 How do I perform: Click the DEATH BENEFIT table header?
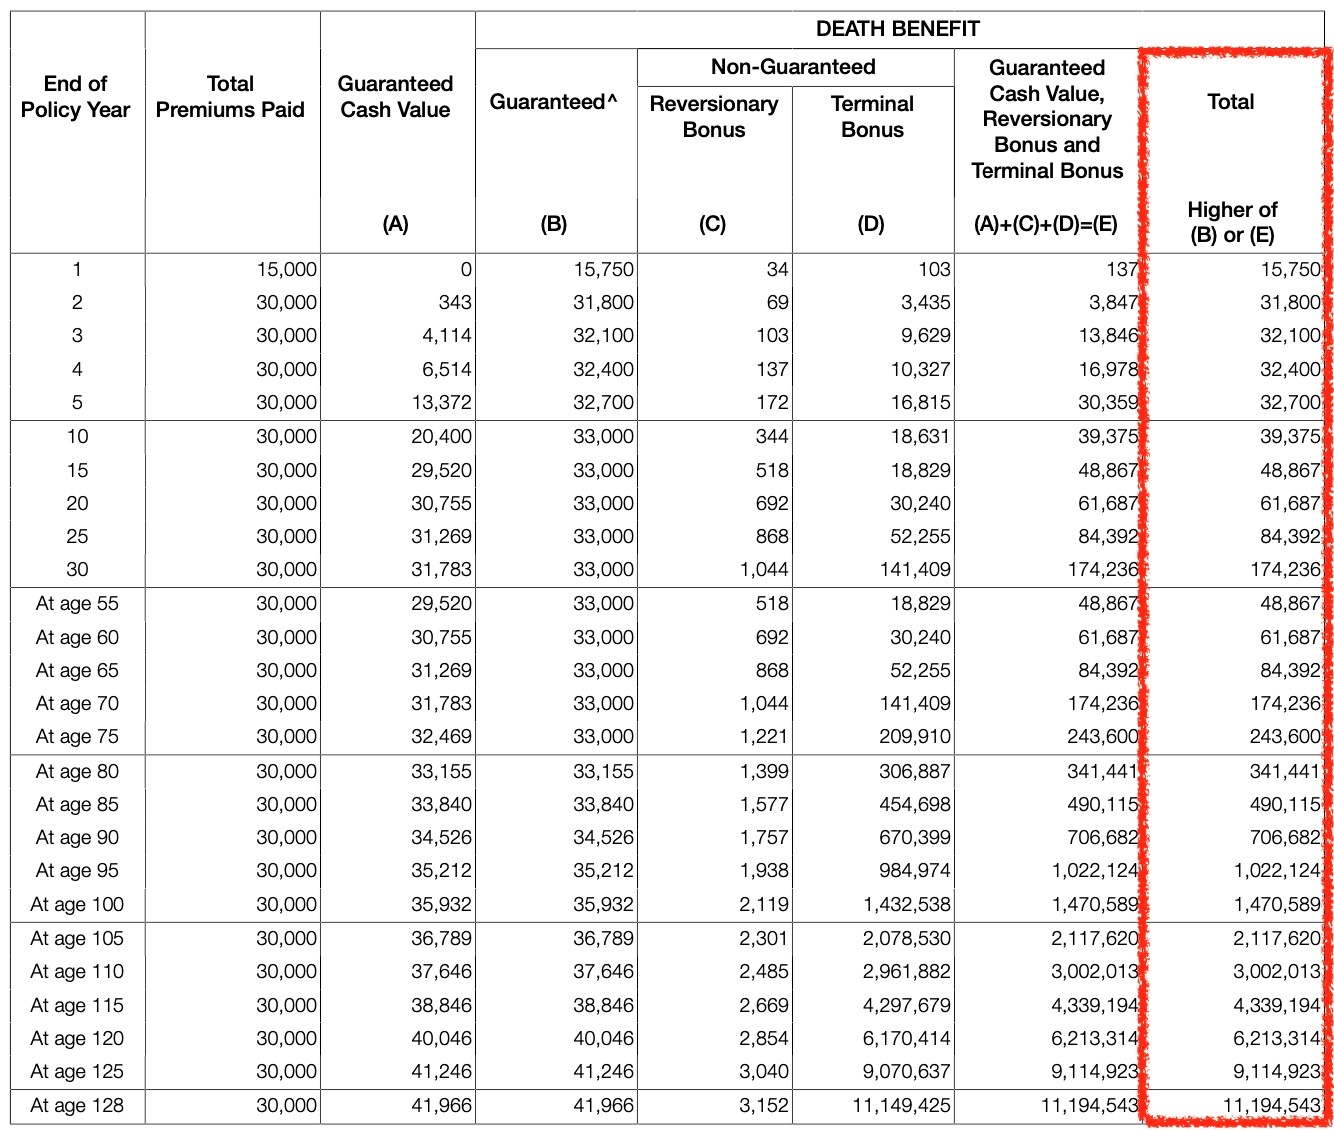tap(897, 29)
